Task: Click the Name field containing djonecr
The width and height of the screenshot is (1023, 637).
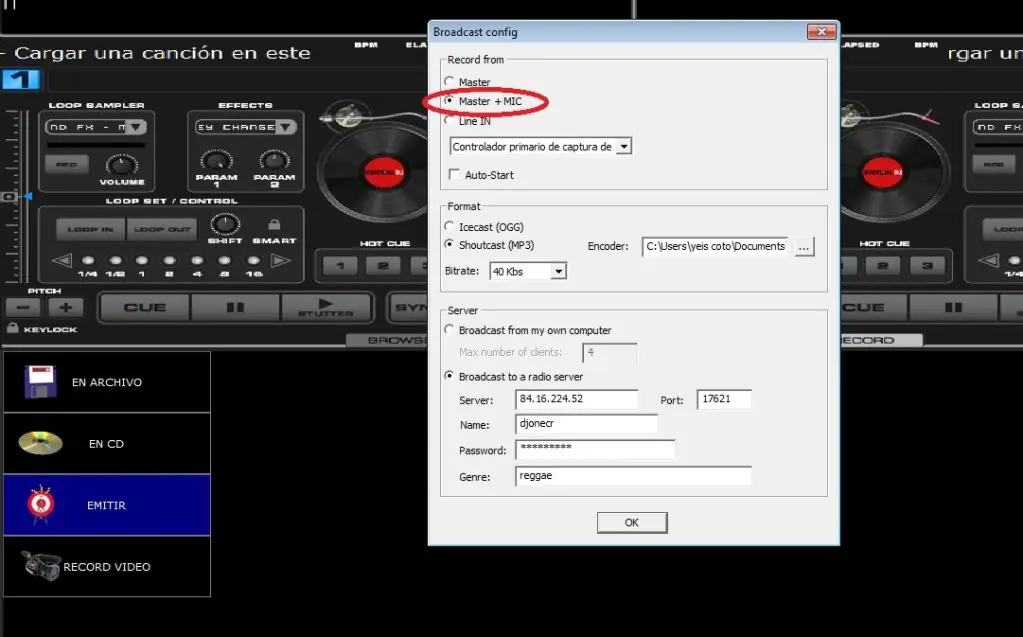Action: (x=586, y=424)
